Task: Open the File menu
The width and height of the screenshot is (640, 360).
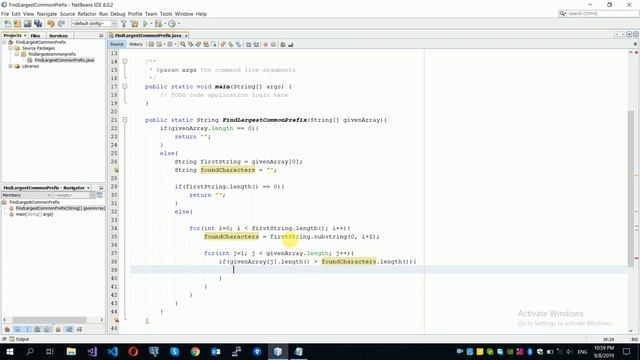Action: 5,14
